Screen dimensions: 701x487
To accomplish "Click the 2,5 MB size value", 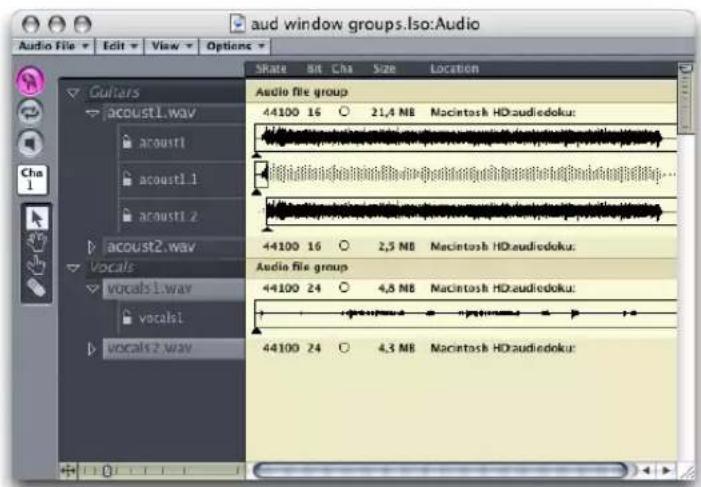I will [397, 246].
